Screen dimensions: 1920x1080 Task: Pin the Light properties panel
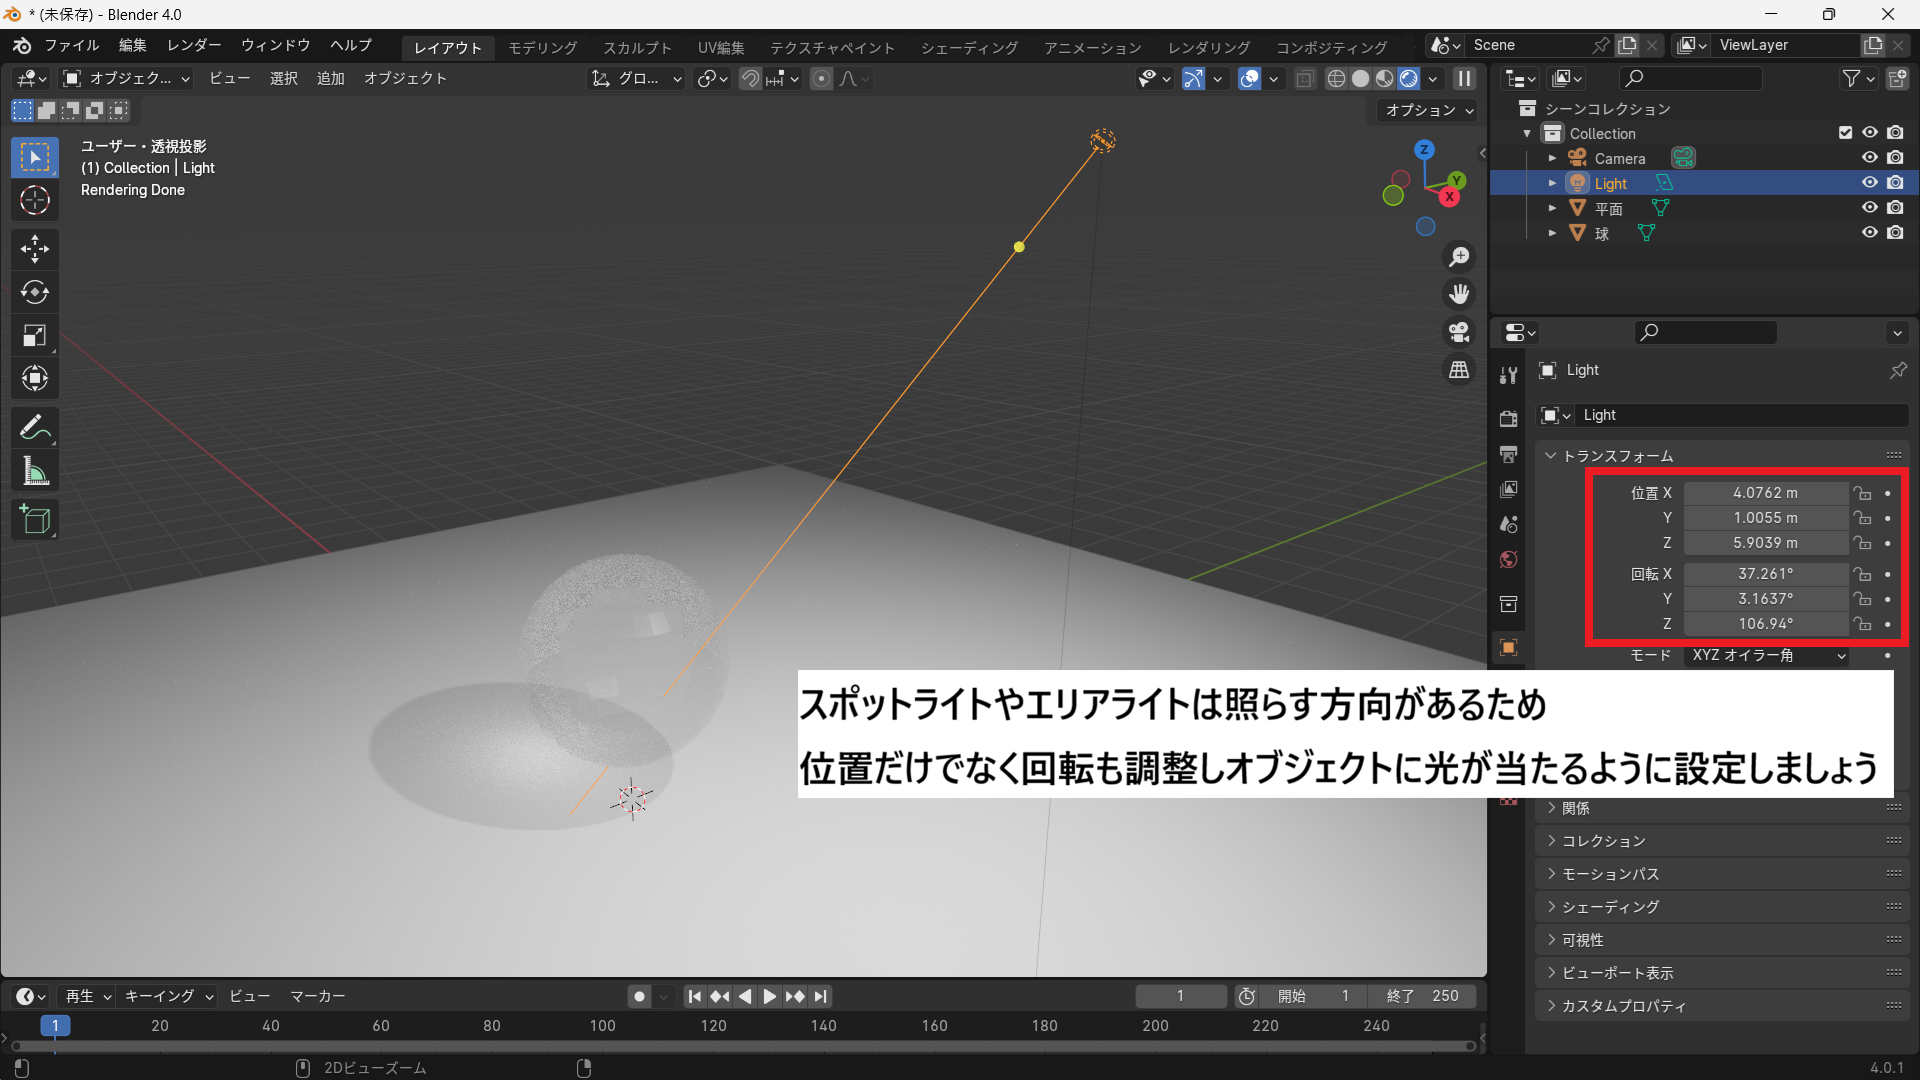tap(1898, 370)
